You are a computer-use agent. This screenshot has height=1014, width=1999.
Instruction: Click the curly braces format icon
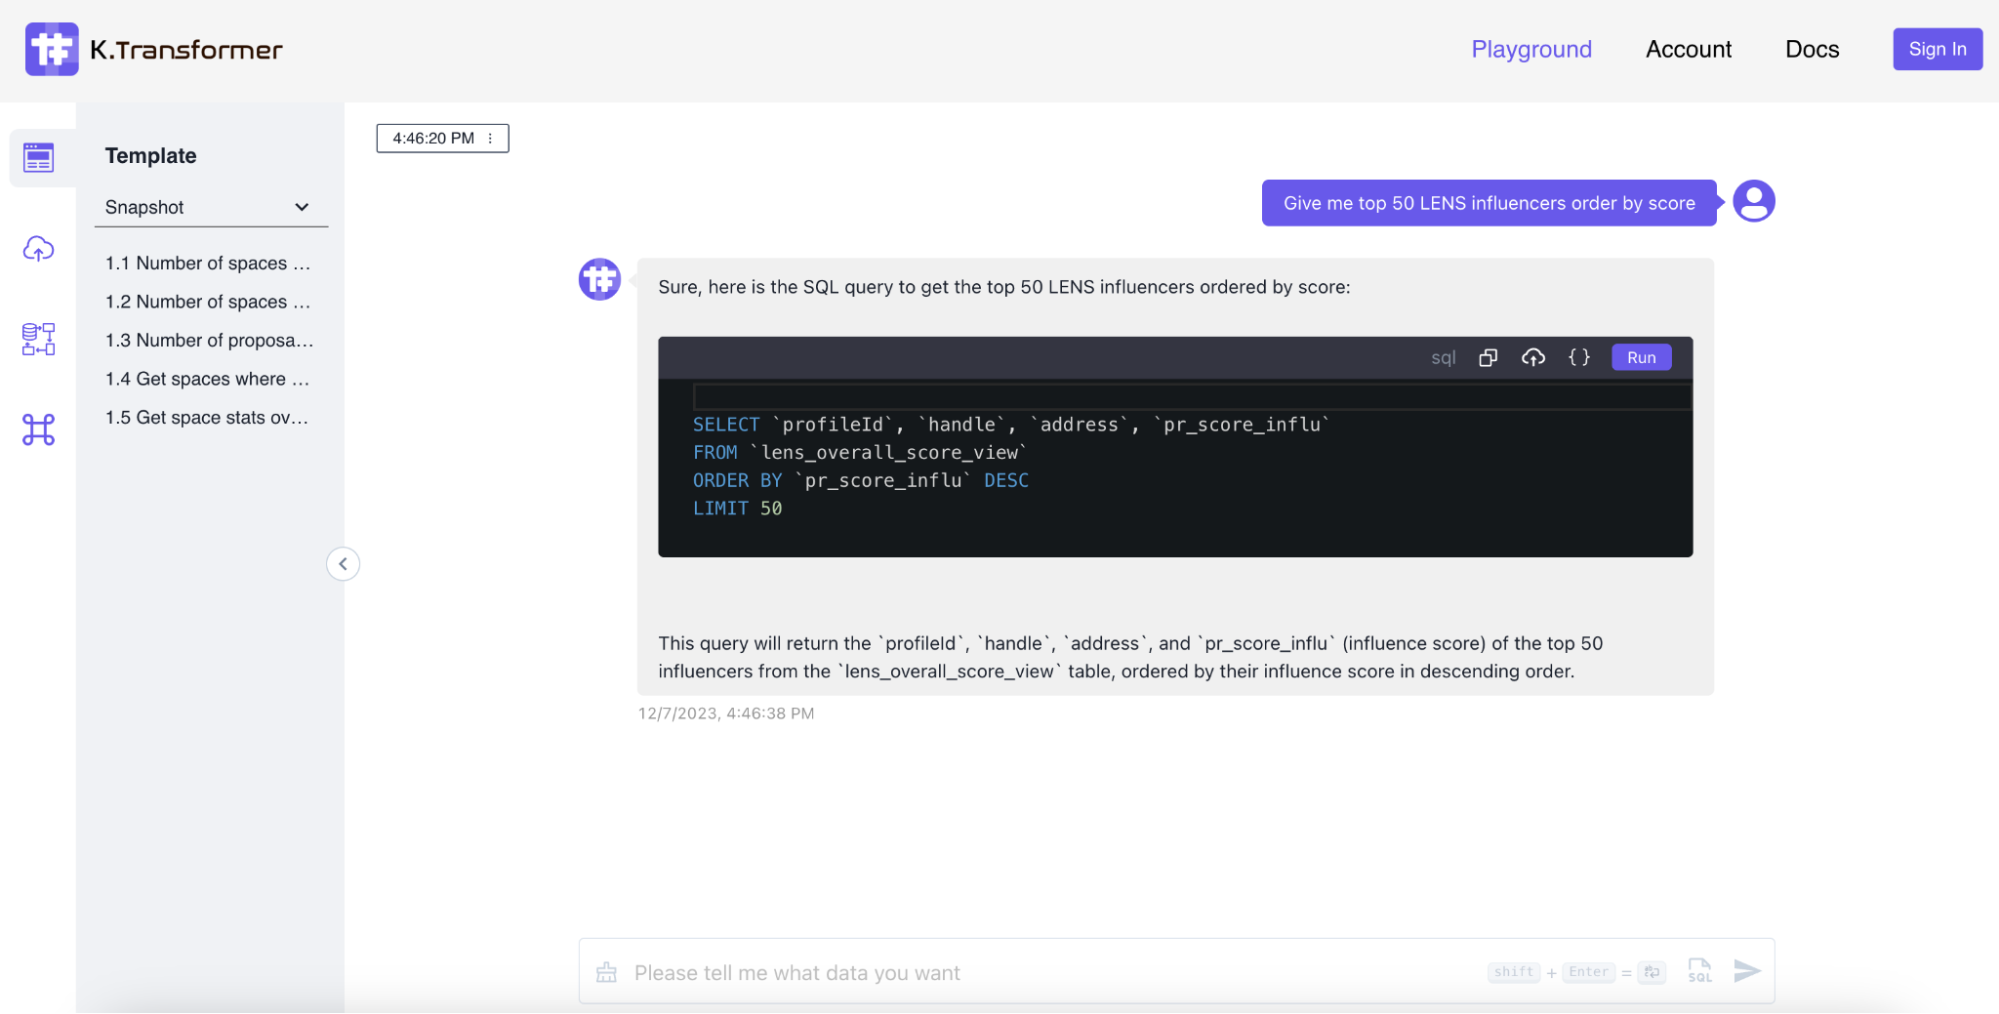tap(1579, 357)
